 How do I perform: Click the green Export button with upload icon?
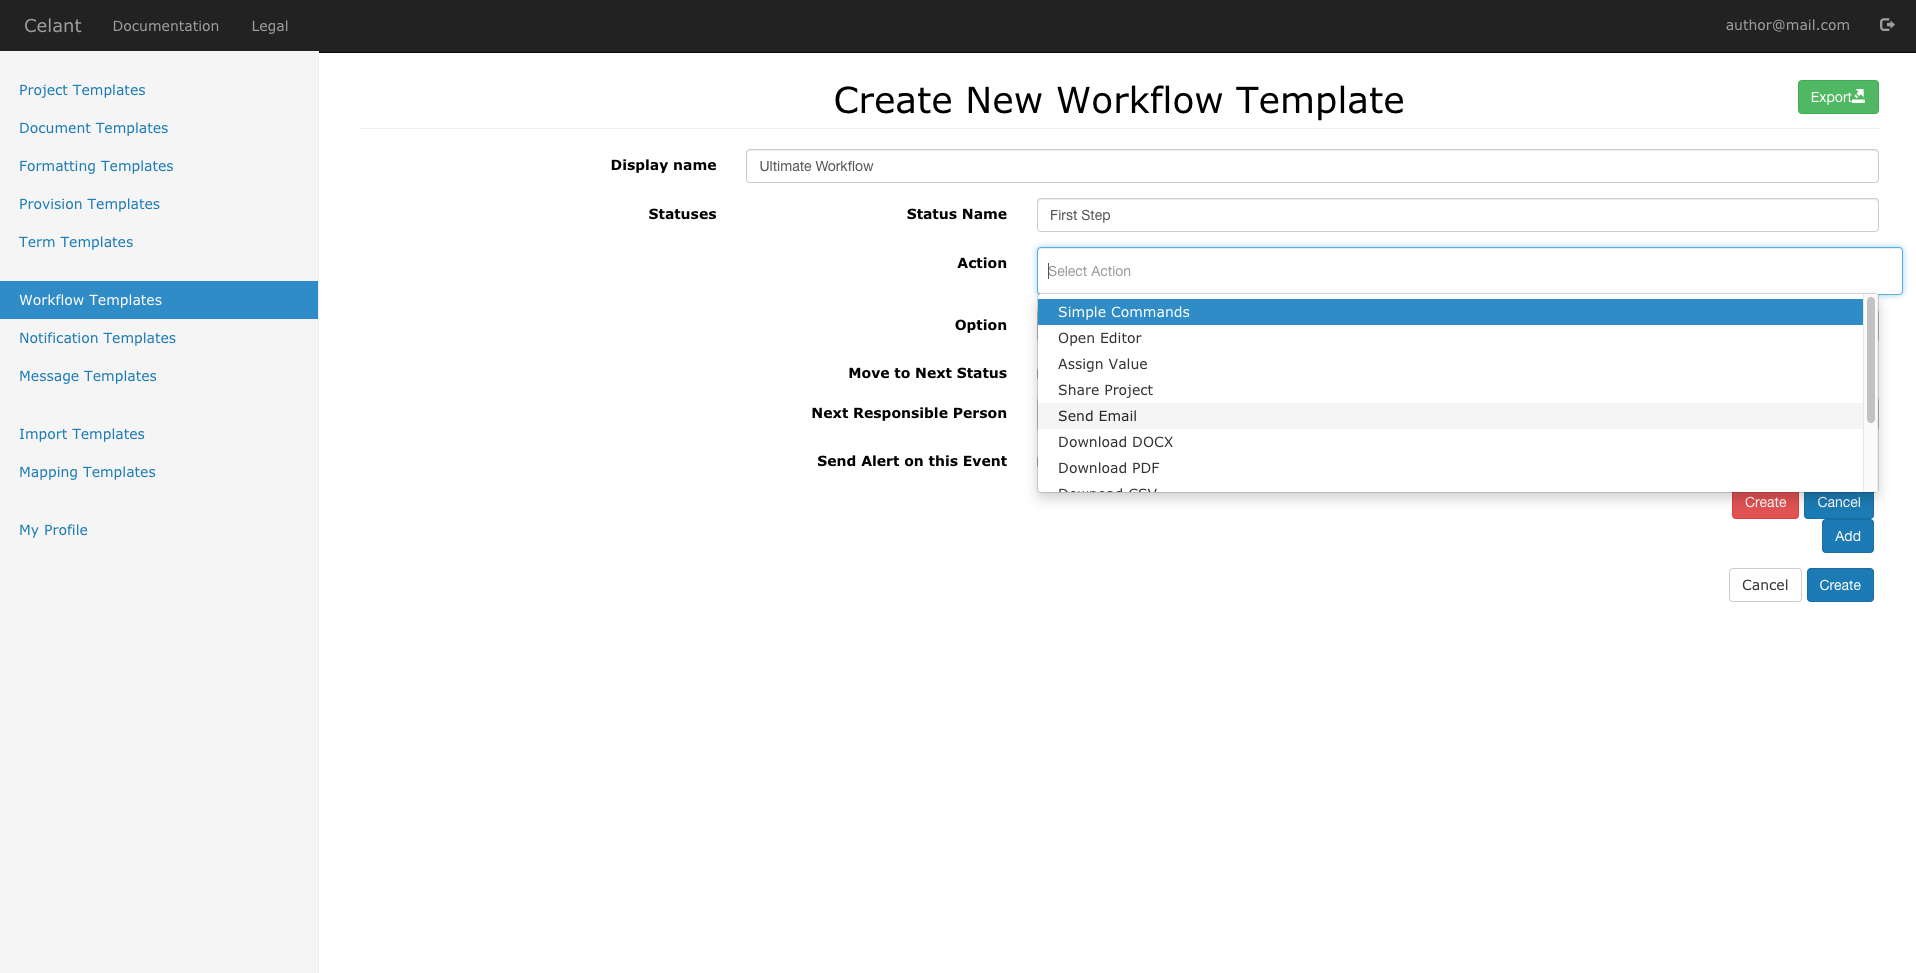click(1837, 96)
